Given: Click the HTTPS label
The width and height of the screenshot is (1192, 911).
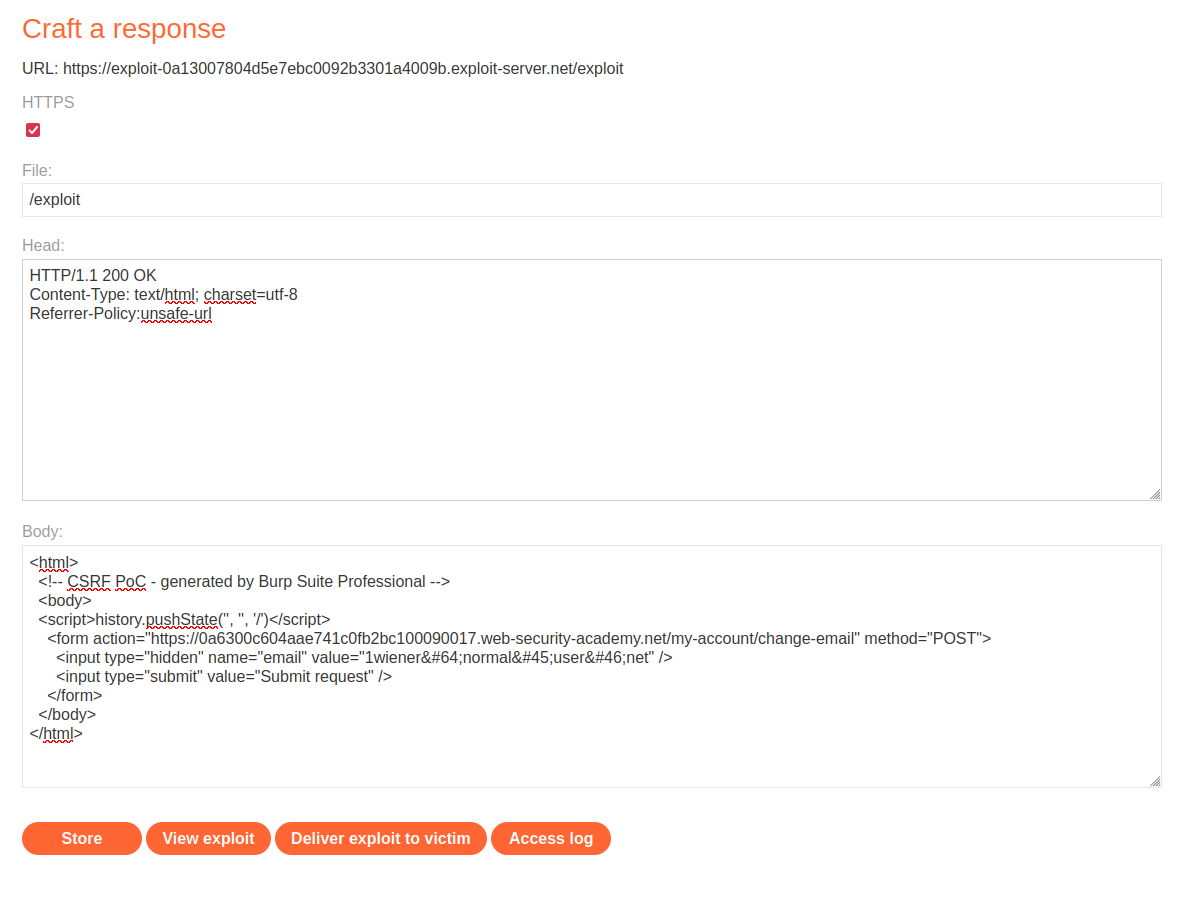Looking at the screenshot, I should pos(48,103).
